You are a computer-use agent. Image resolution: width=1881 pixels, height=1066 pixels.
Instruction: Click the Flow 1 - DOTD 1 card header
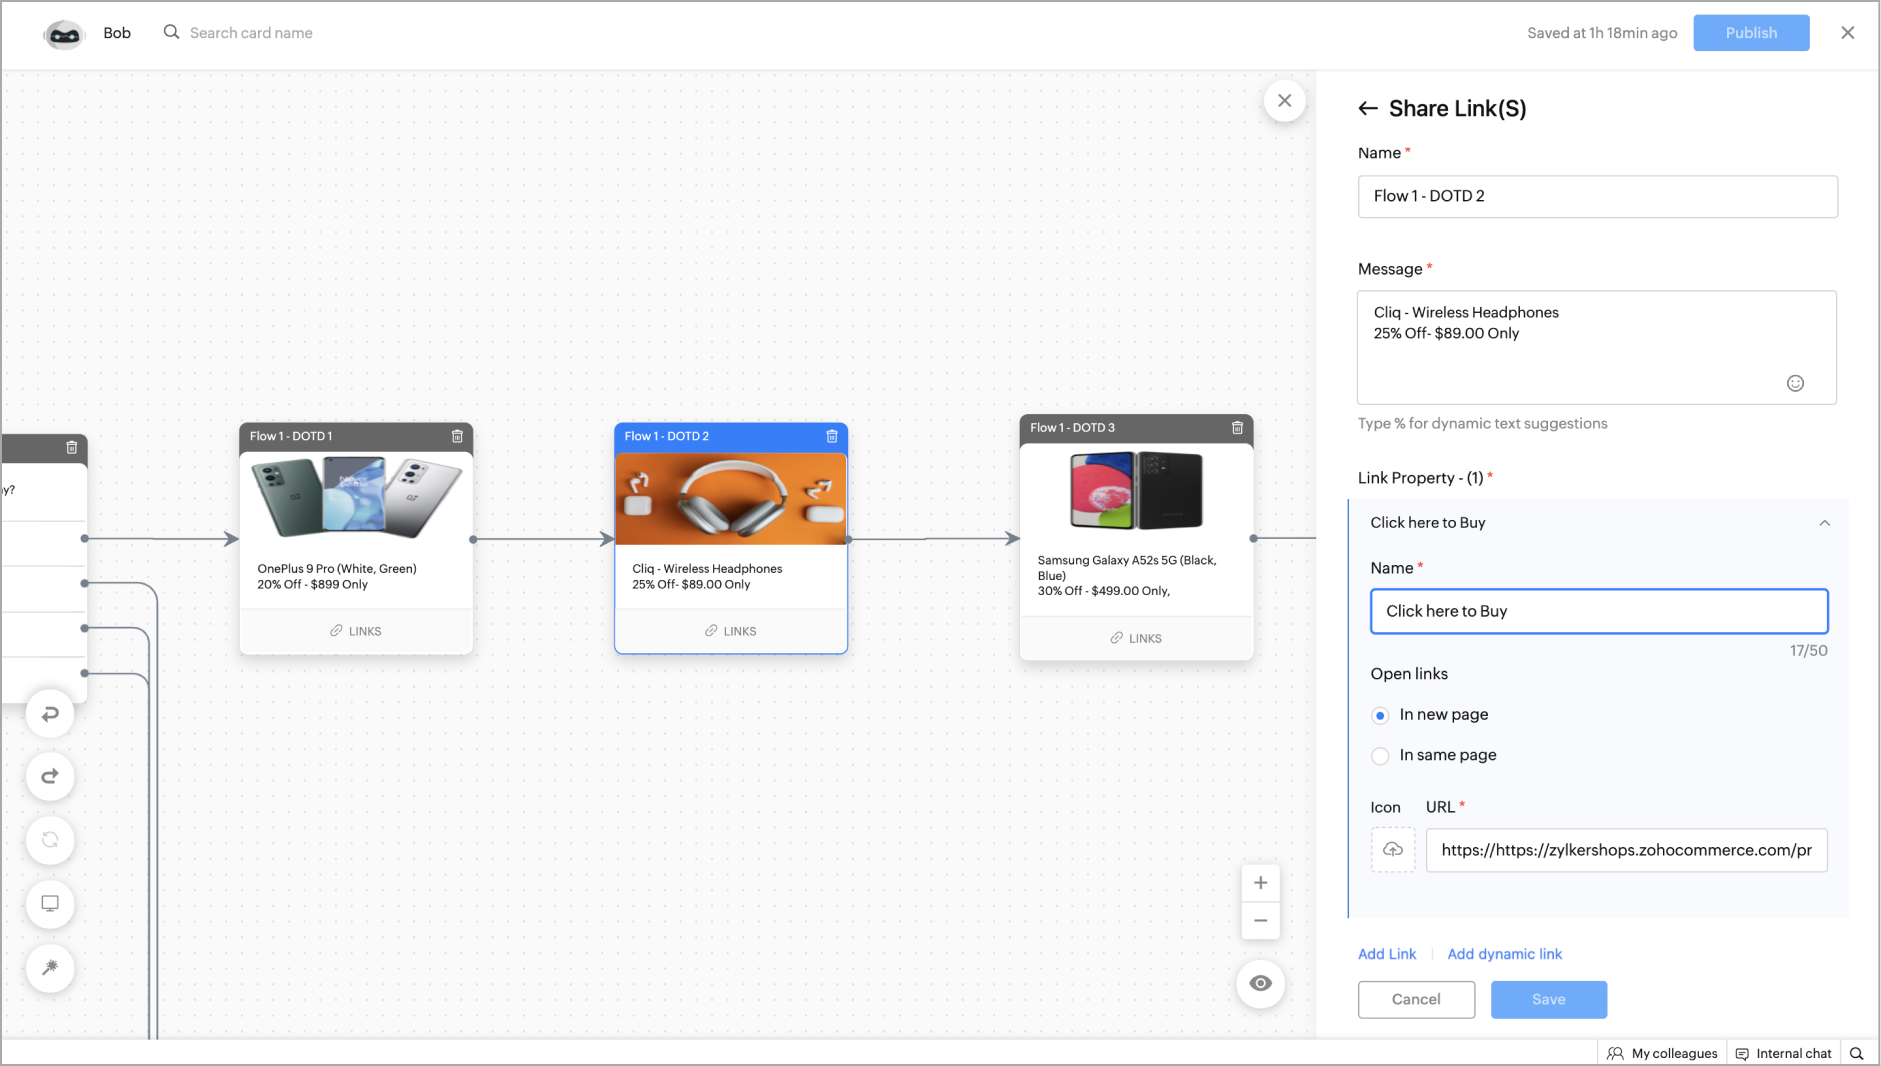pyautogui.click(x=356, y=437)
